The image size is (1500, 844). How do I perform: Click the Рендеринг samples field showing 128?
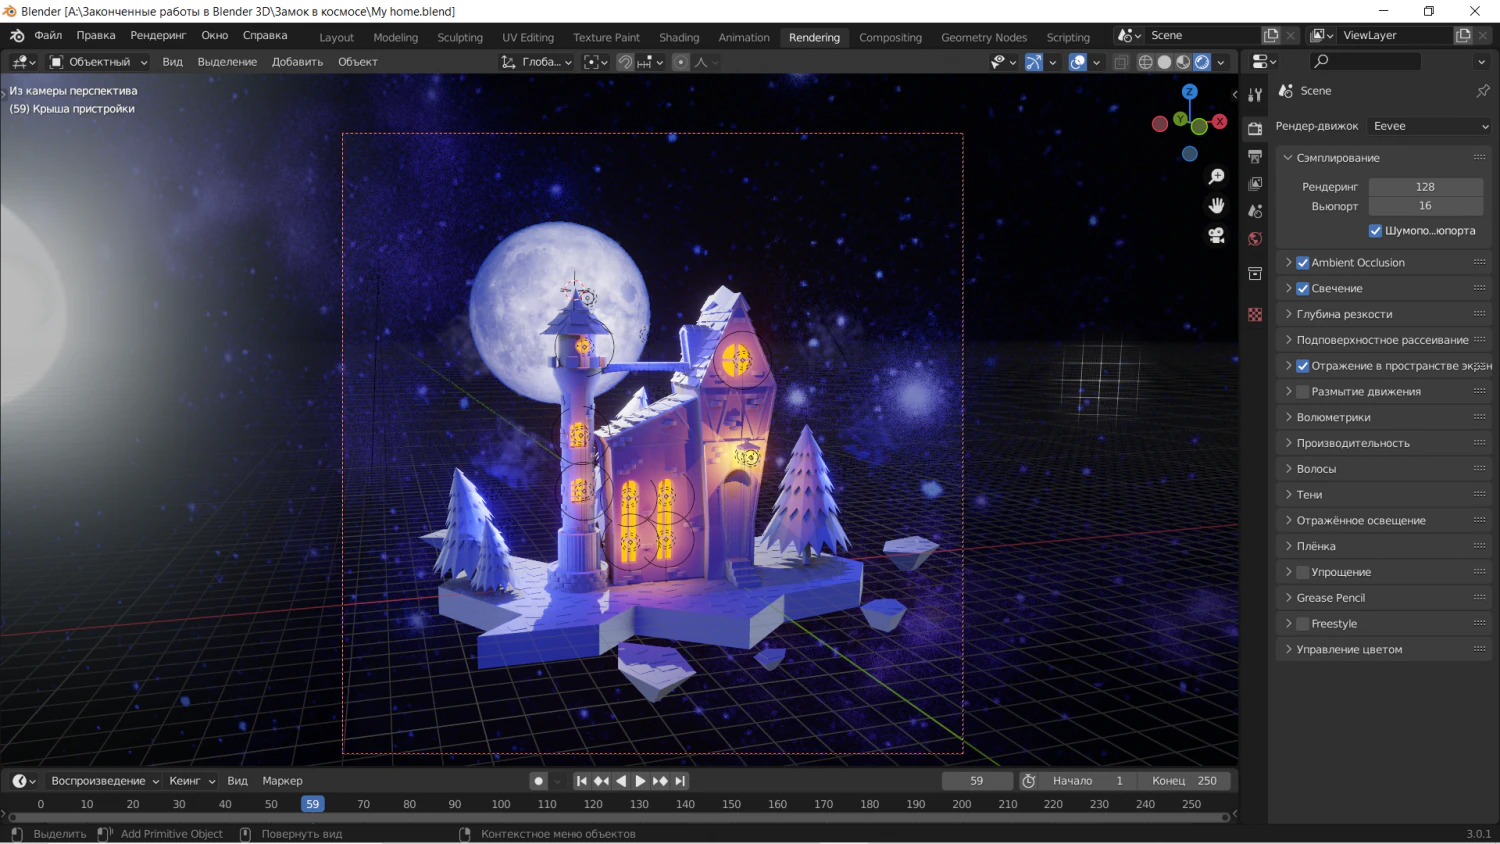(1425, 187)
